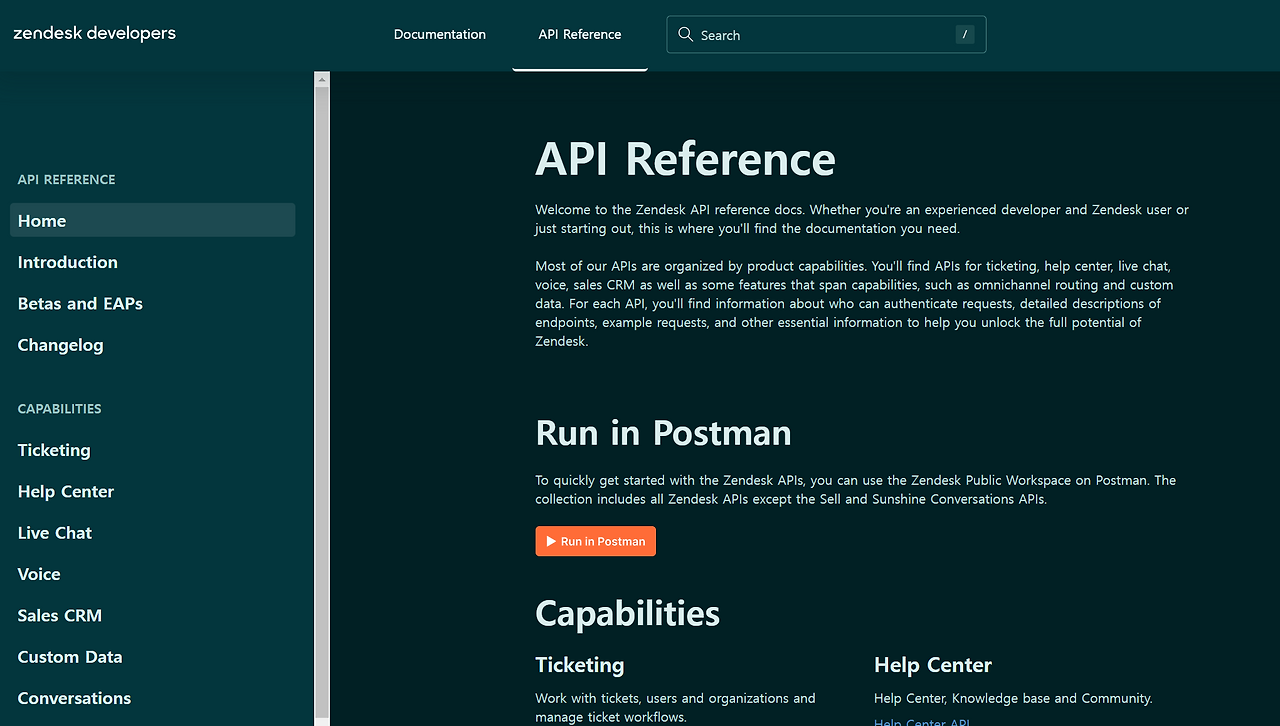Image resolution: width=1280 pixels, height=726 pixels.
Task: Click the play icon on Postman button
Action: pyautogui.click(x=551, y=541)
